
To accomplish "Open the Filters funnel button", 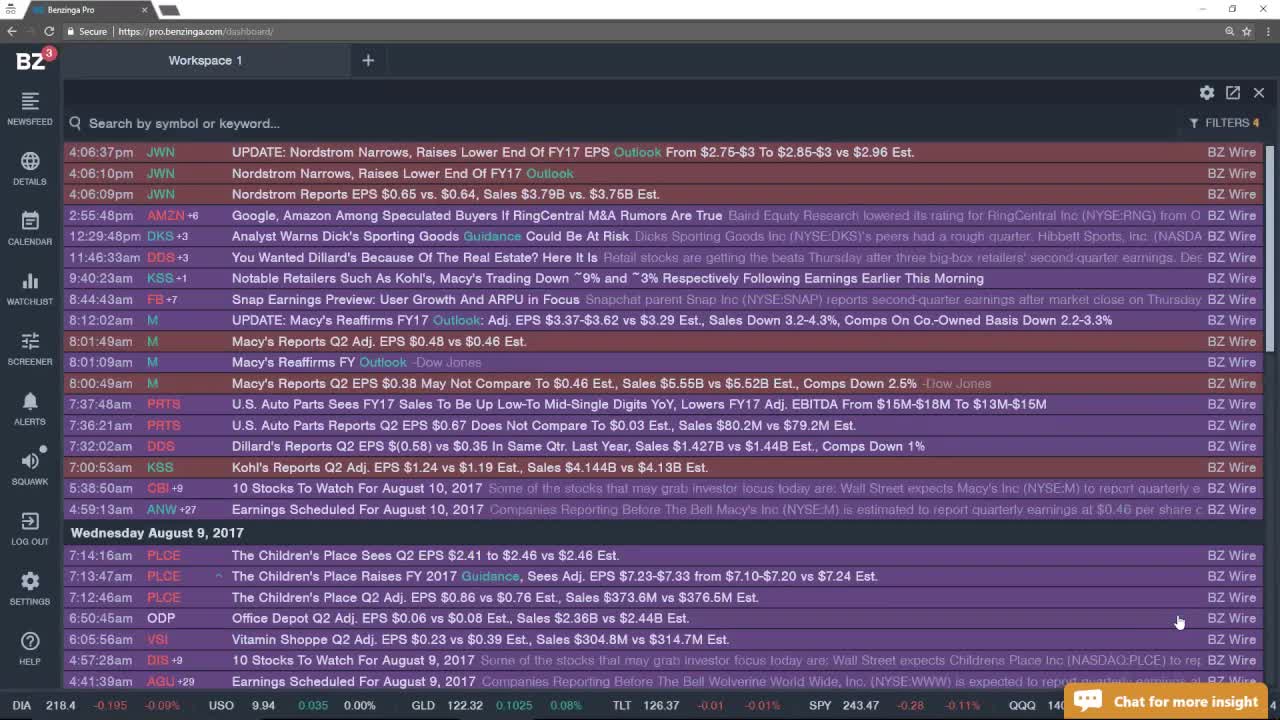I will pyautogui.click(x=1224, y=123).
